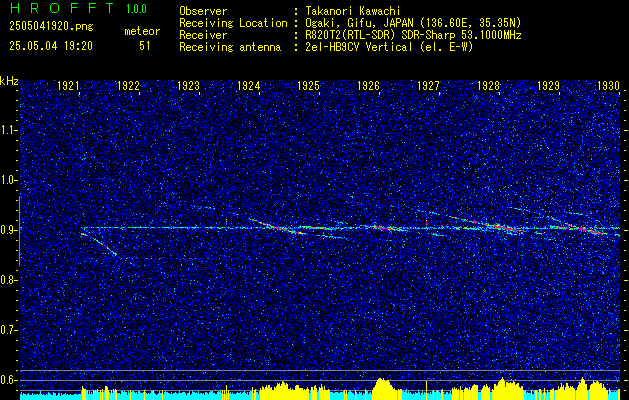
Task: Click the file name 2505041920.png
Action: (51, 27)
